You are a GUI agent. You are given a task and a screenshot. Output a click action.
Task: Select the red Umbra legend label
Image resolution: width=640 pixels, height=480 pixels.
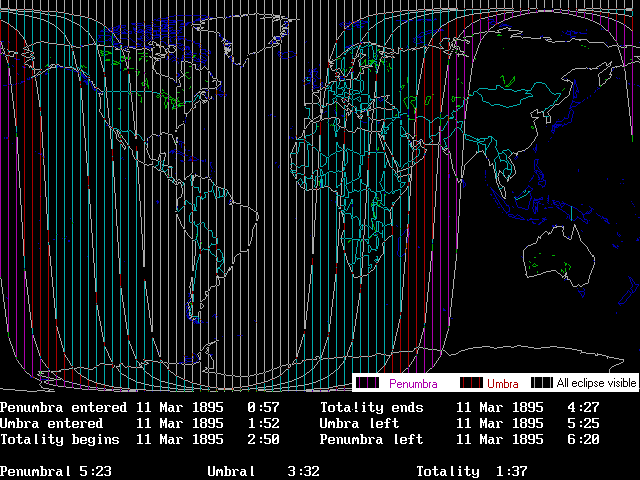(x=503, y=383)
